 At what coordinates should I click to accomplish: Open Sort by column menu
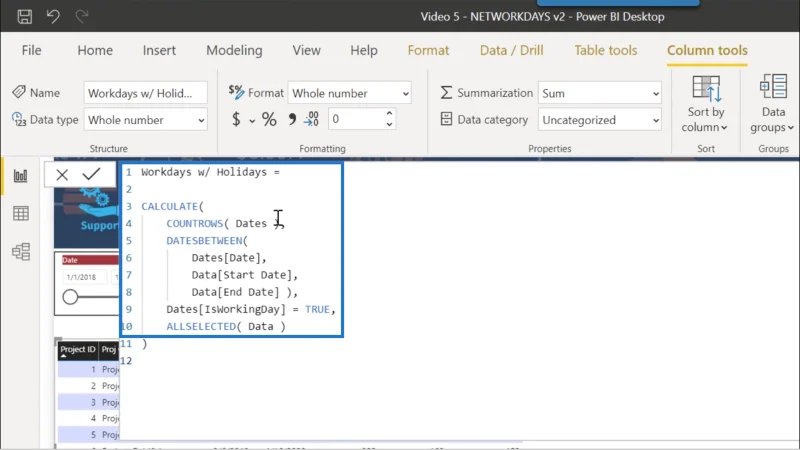point(705,104)
